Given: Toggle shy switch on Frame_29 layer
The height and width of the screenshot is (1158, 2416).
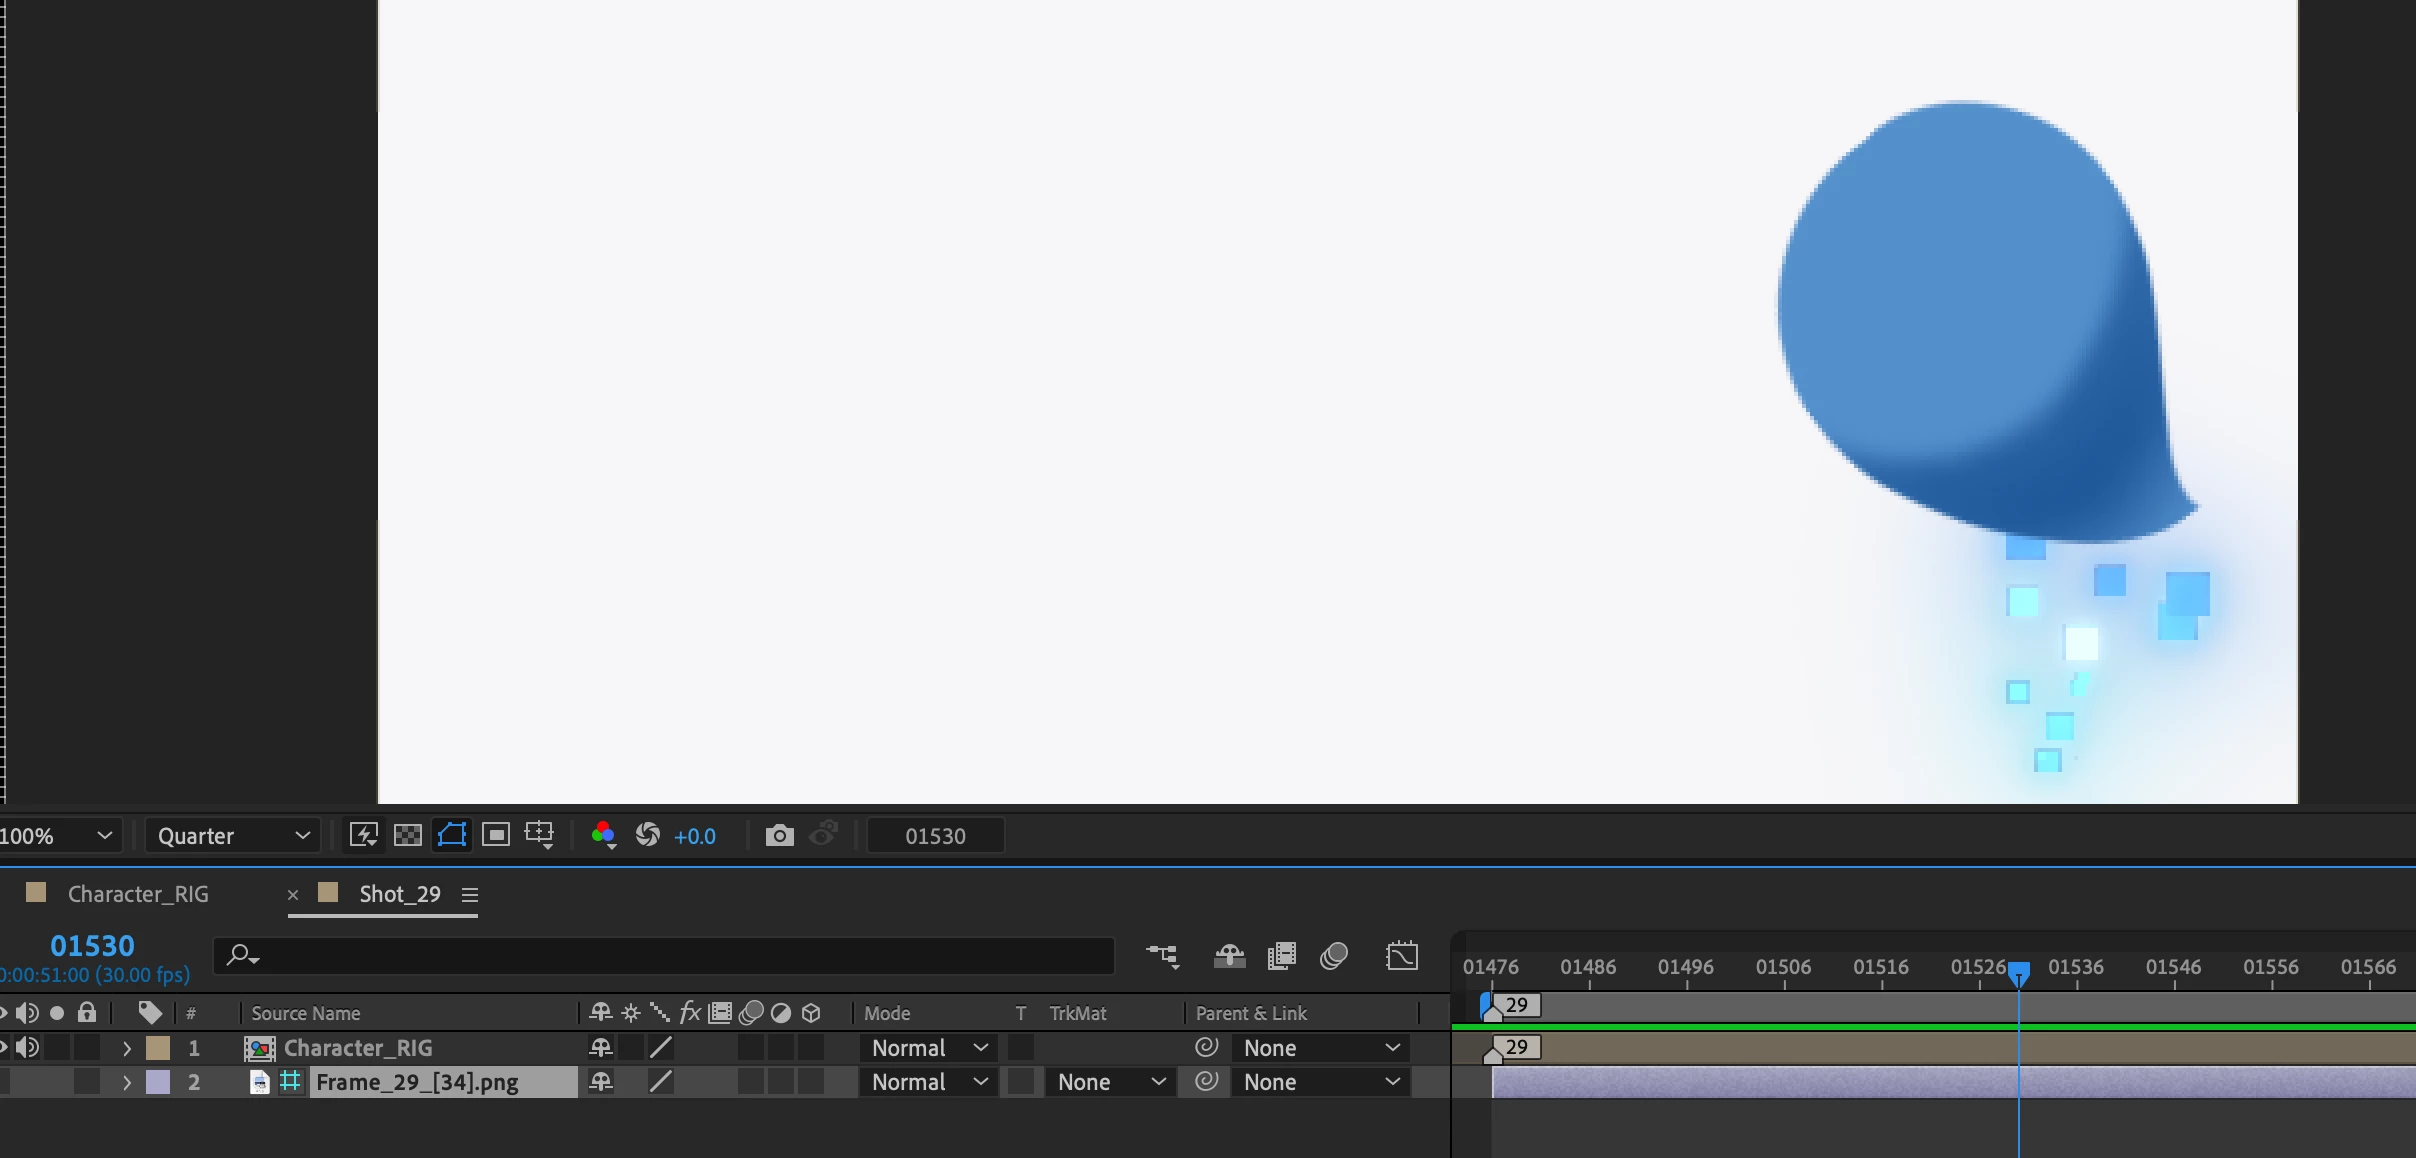Looking at the screenshot, I should click(x=601, y=1081).
